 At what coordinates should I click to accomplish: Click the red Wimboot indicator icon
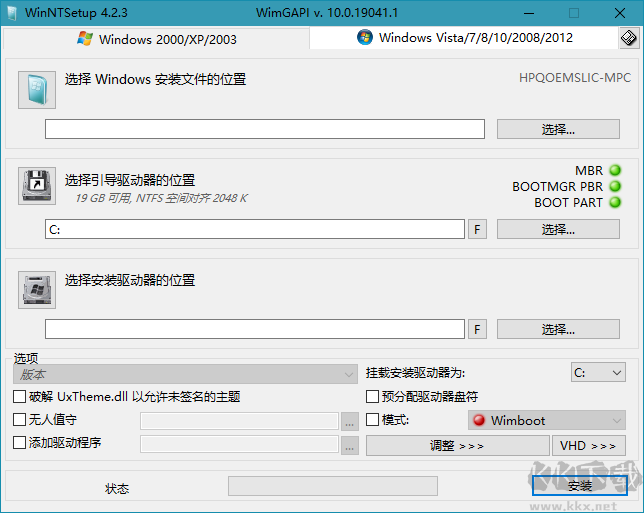coord(479,420)
